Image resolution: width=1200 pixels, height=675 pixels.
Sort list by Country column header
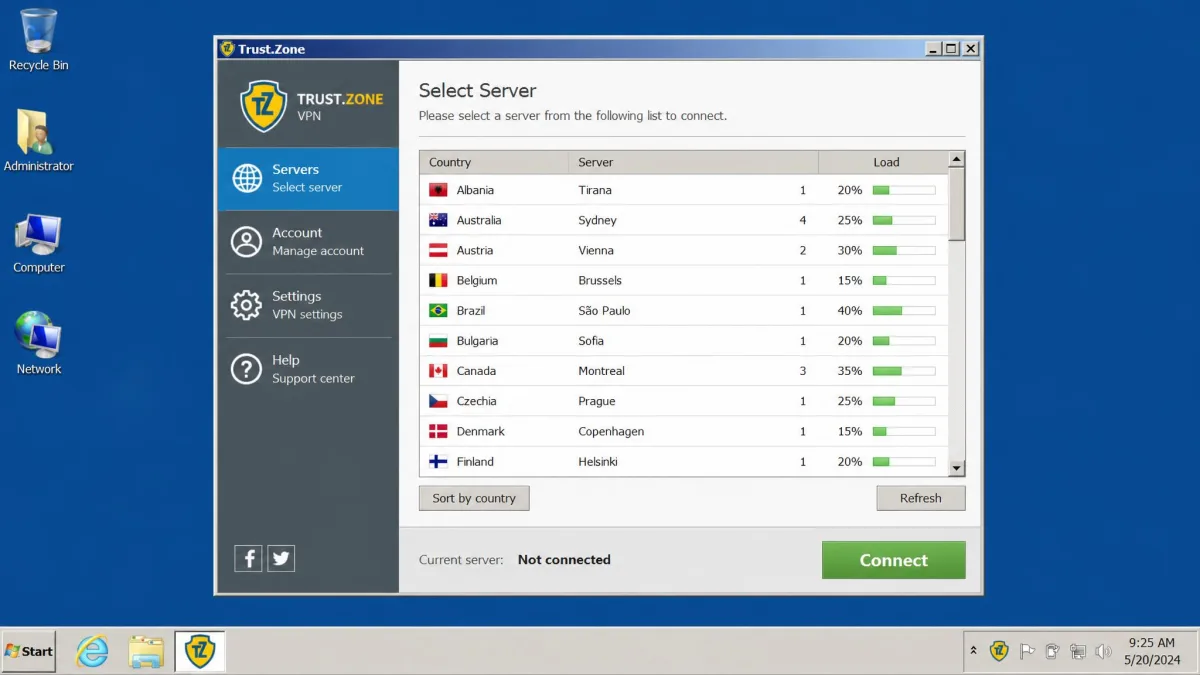pos(494,162)
